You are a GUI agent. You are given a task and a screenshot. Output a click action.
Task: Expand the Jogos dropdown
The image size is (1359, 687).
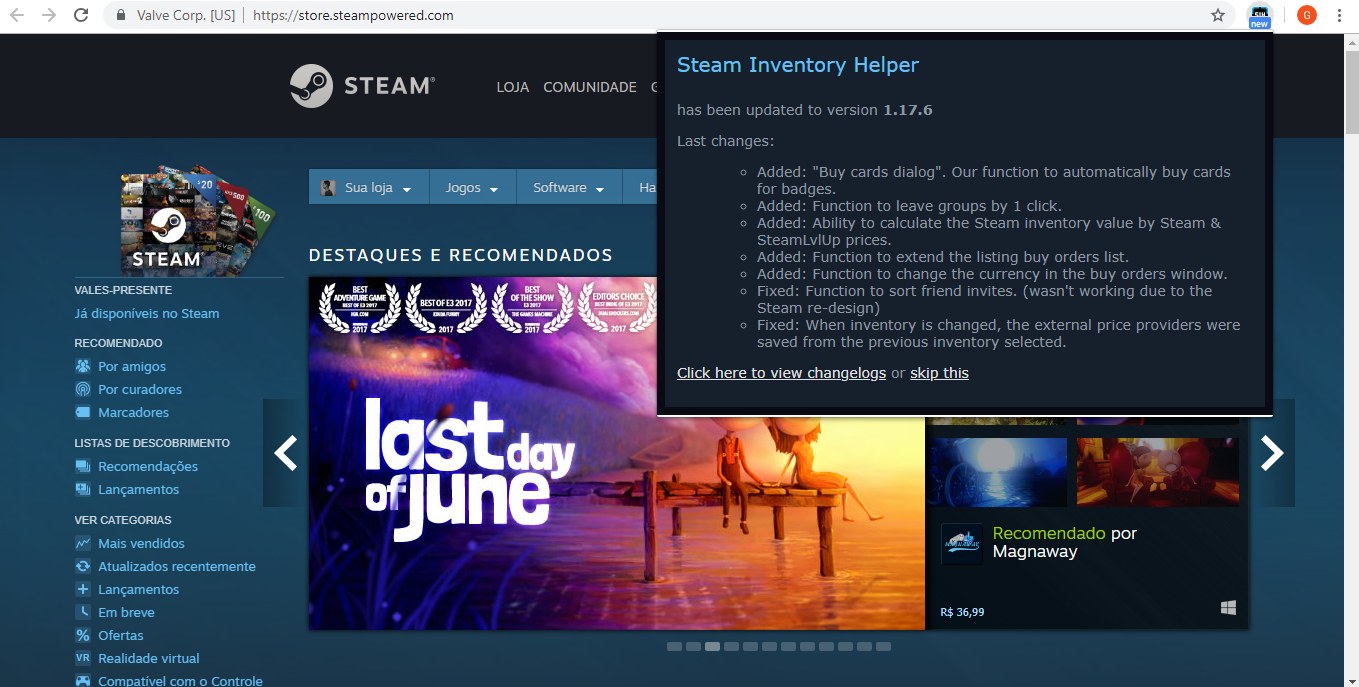tap(471, 187)
